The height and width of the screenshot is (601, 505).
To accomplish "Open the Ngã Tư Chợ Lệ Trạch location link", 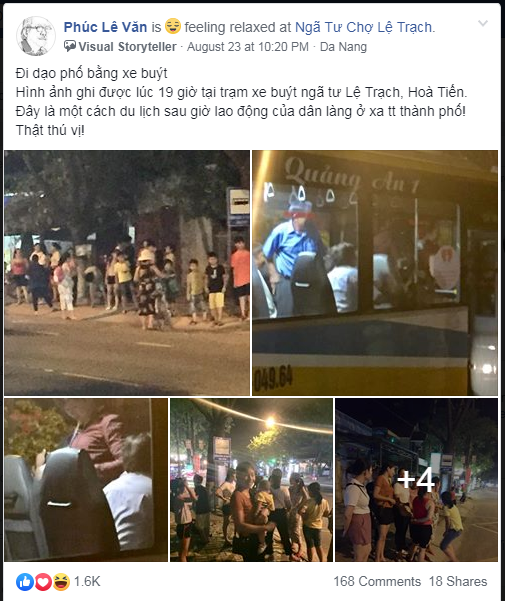I will (x=365, y=27).
